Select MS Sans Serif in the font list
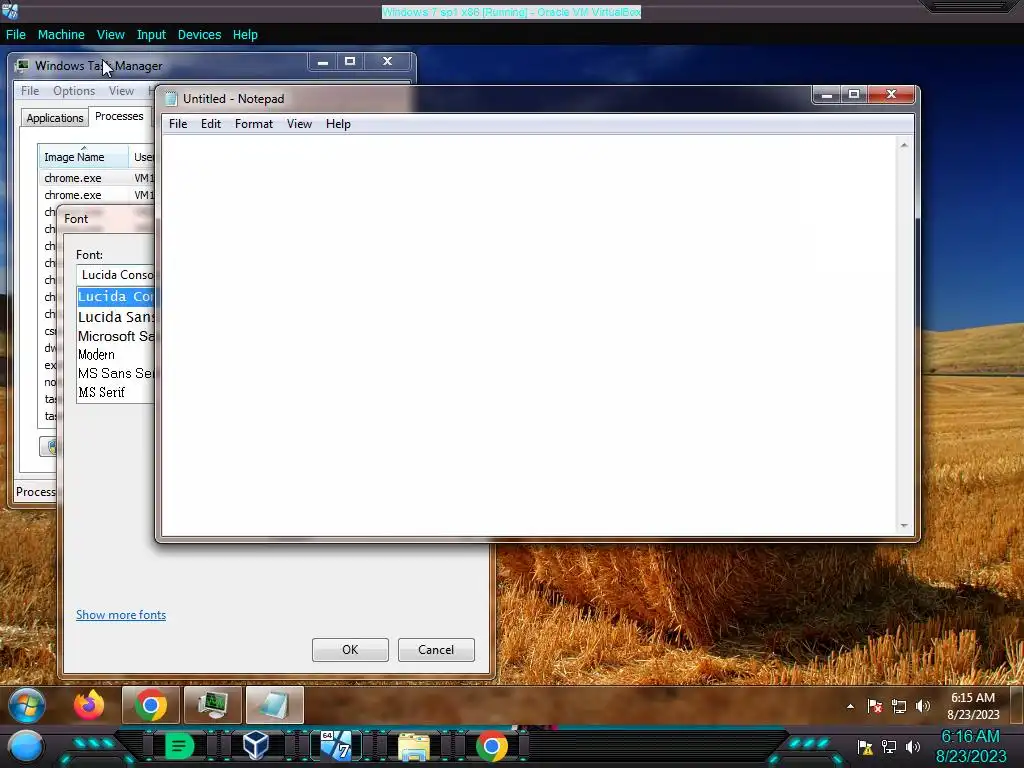1024x768 pixels. click(116, 374)
